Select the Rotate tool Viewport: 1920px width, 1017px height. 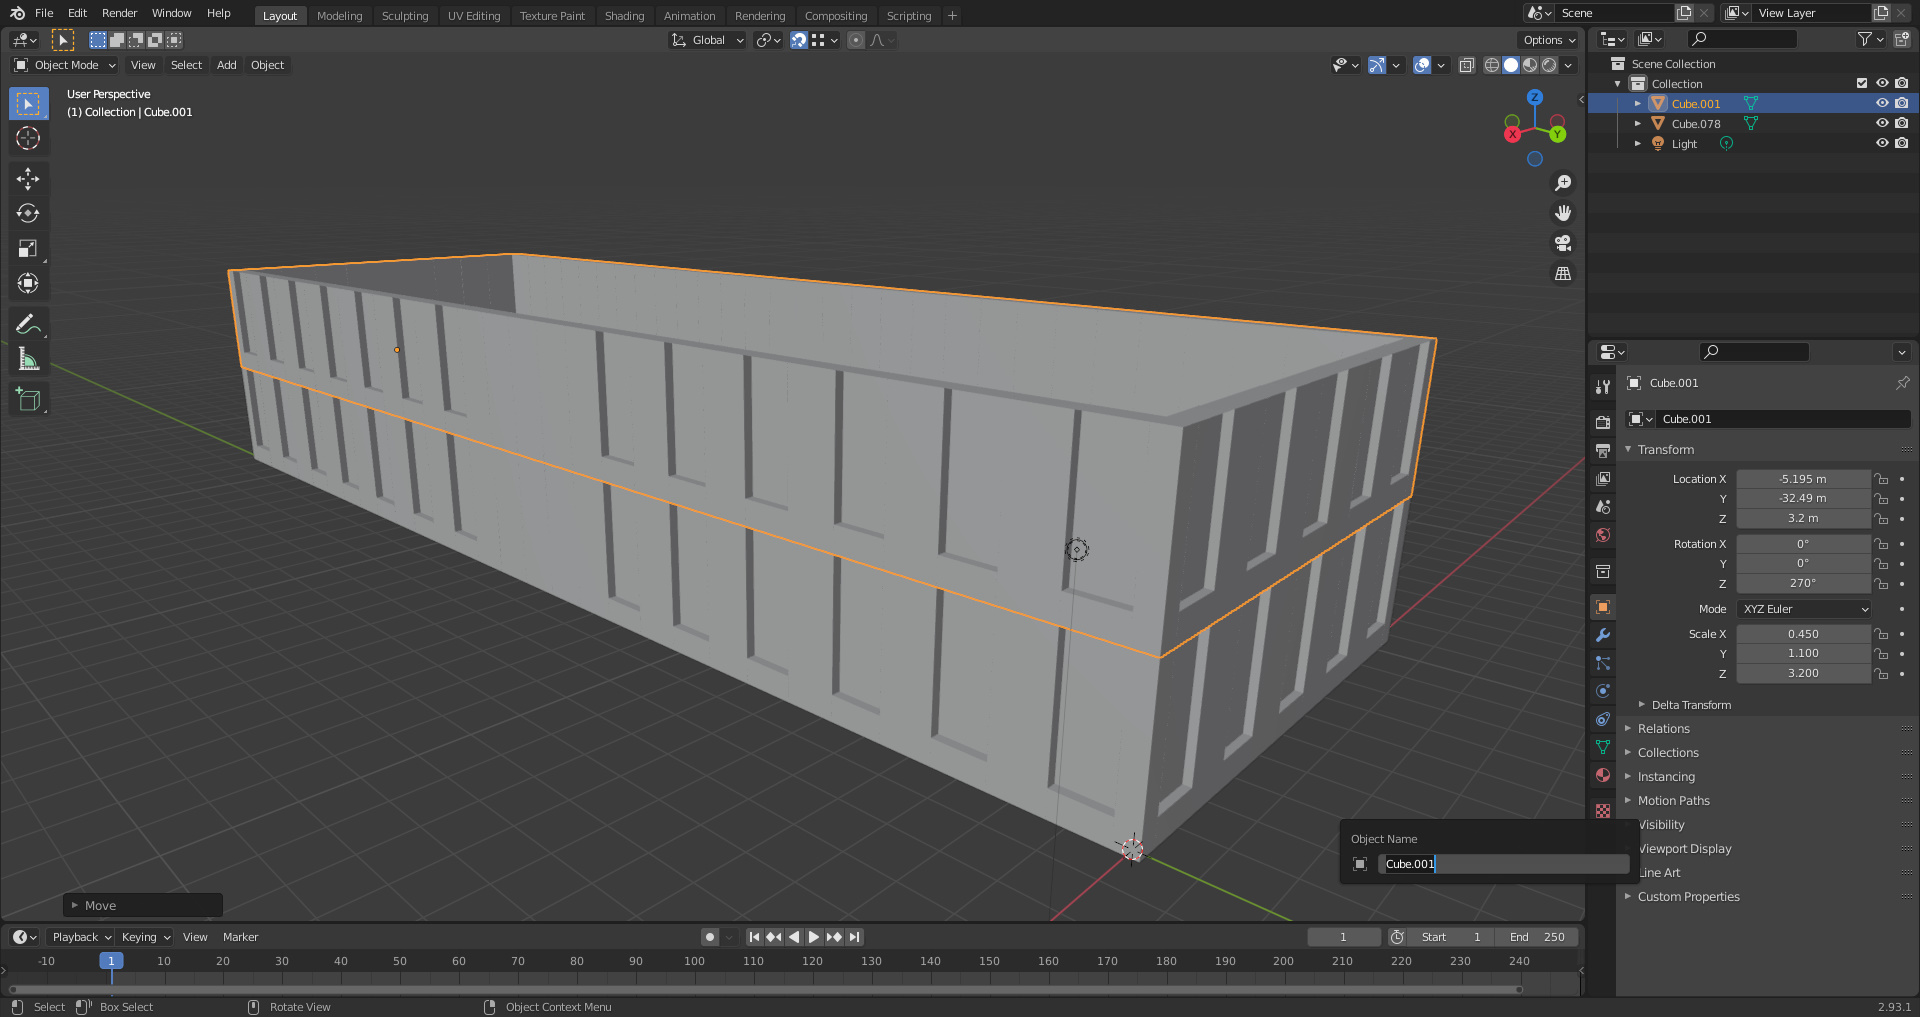click(28, 214)
